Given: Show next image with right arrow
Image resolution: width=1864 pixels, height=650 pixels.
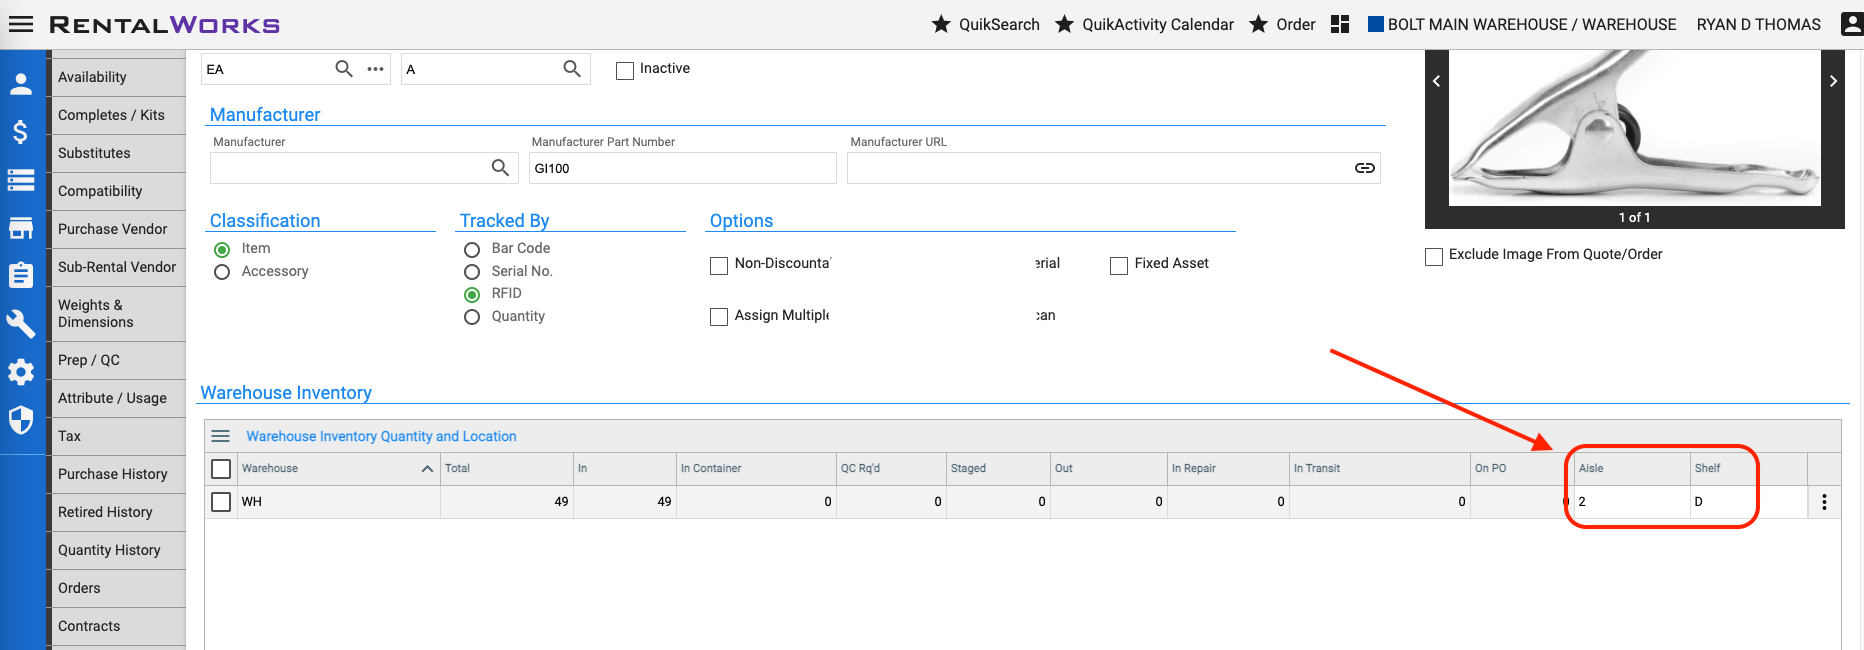Looking at the screenshot, I should click(1833, 81).
